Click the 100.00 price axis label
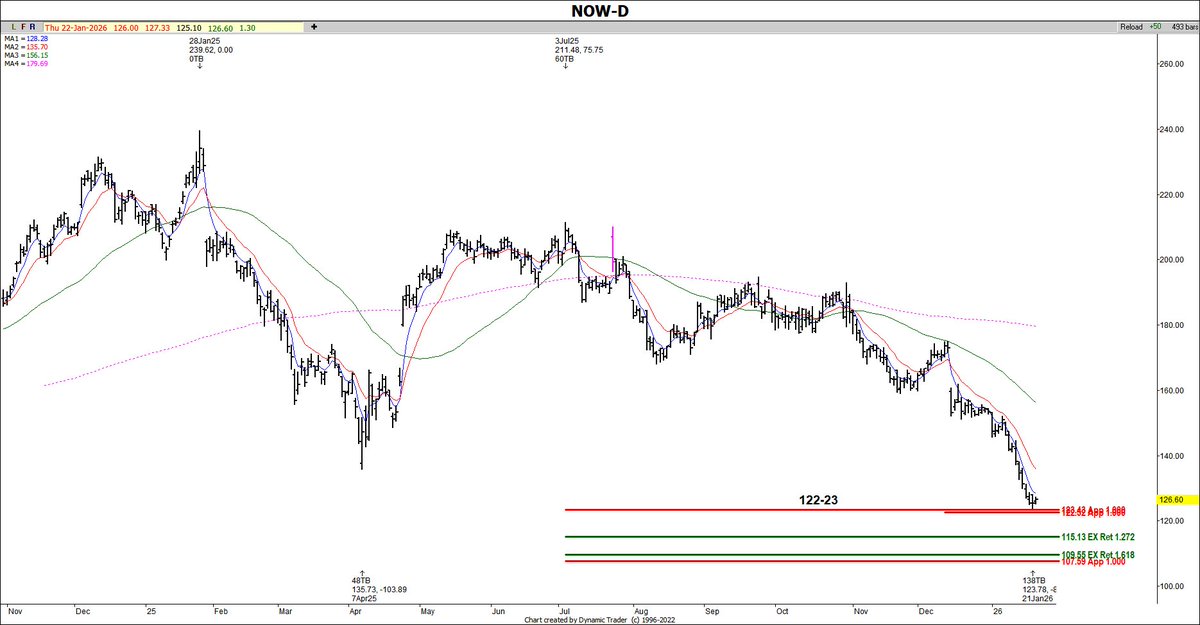The height and width of the screenshot is (625, 1200). (1170, 586)
